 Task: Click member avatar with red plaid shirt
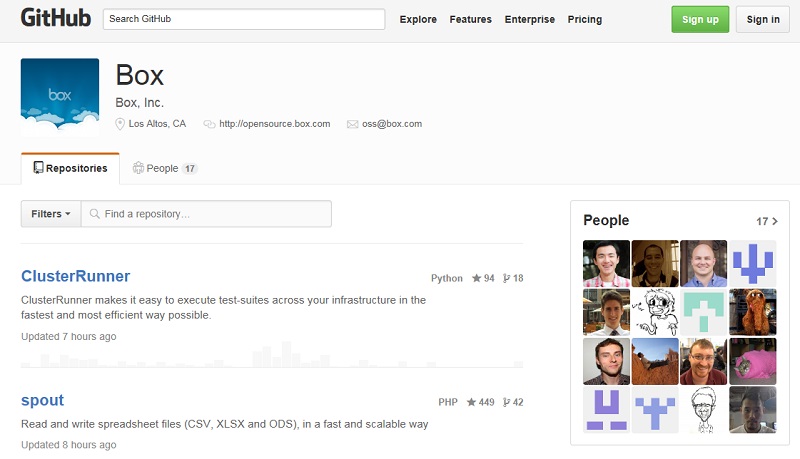pyautogui.click(x=606, y=263)
